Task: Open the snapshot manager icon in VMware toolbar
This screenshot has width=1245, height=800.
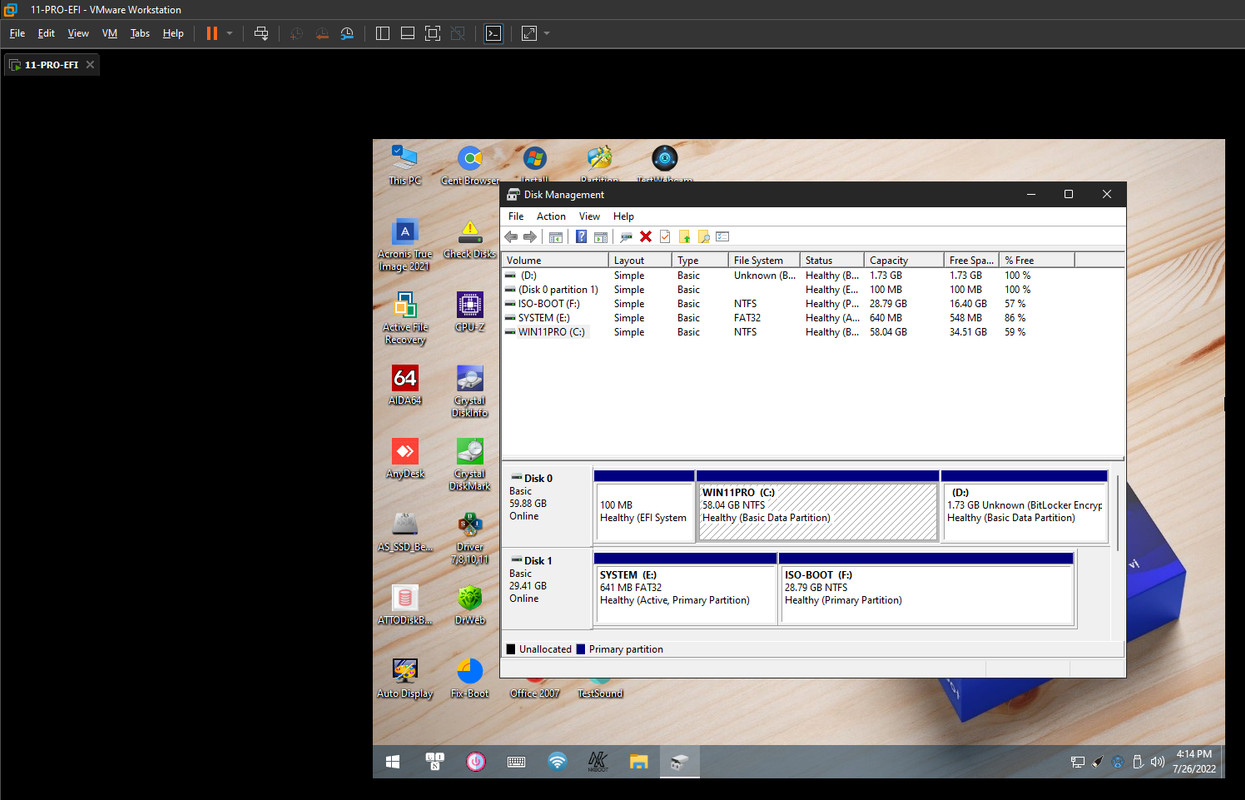Action: [x=347, y=33]
